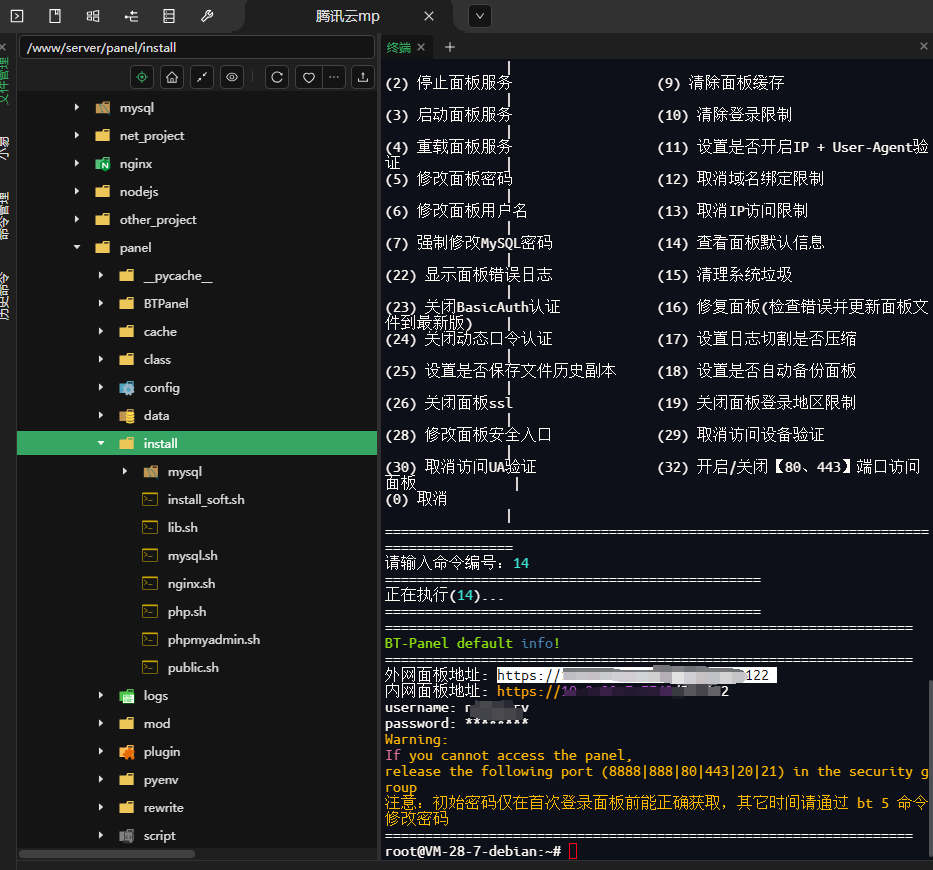
Task: Click the config folder gear icon
Action: (x=127, y=388)
